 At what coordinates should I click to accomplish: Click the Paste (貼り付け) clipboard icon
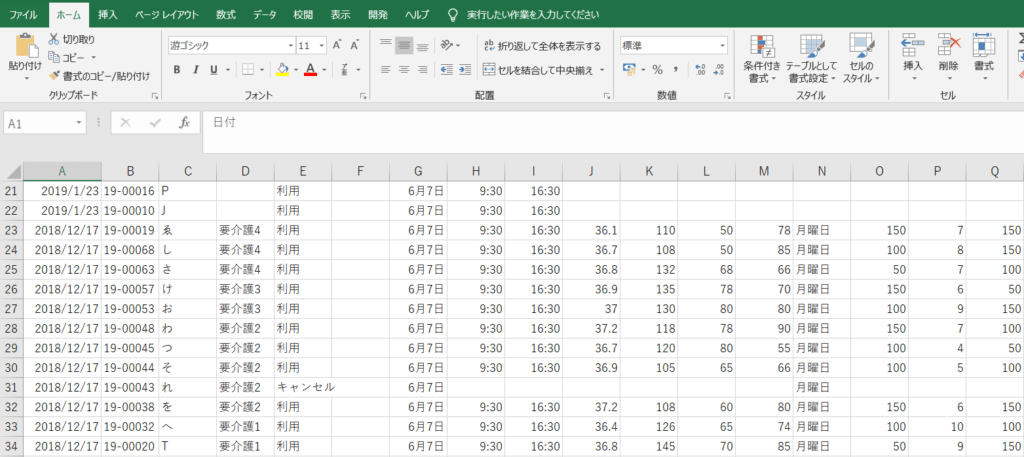(x=25, y=46)
